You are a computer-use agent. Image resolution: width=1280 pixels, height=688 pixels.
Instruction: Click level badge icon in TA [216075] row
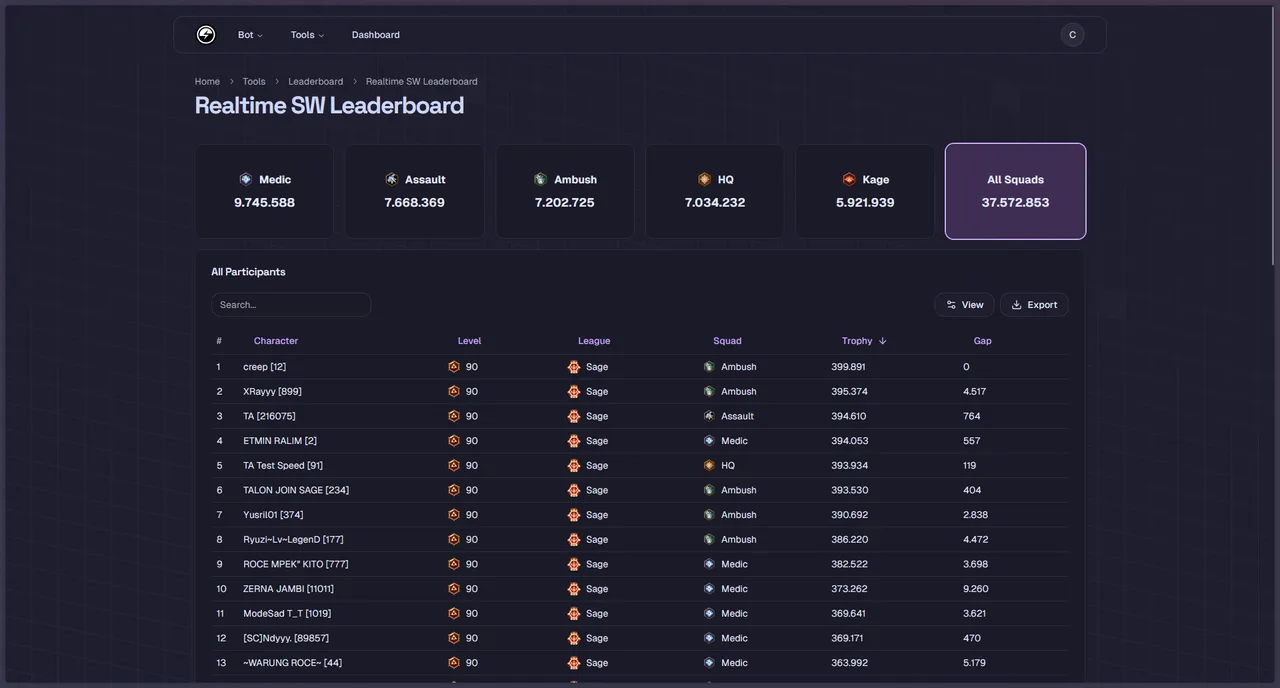(x=454, y=416)
